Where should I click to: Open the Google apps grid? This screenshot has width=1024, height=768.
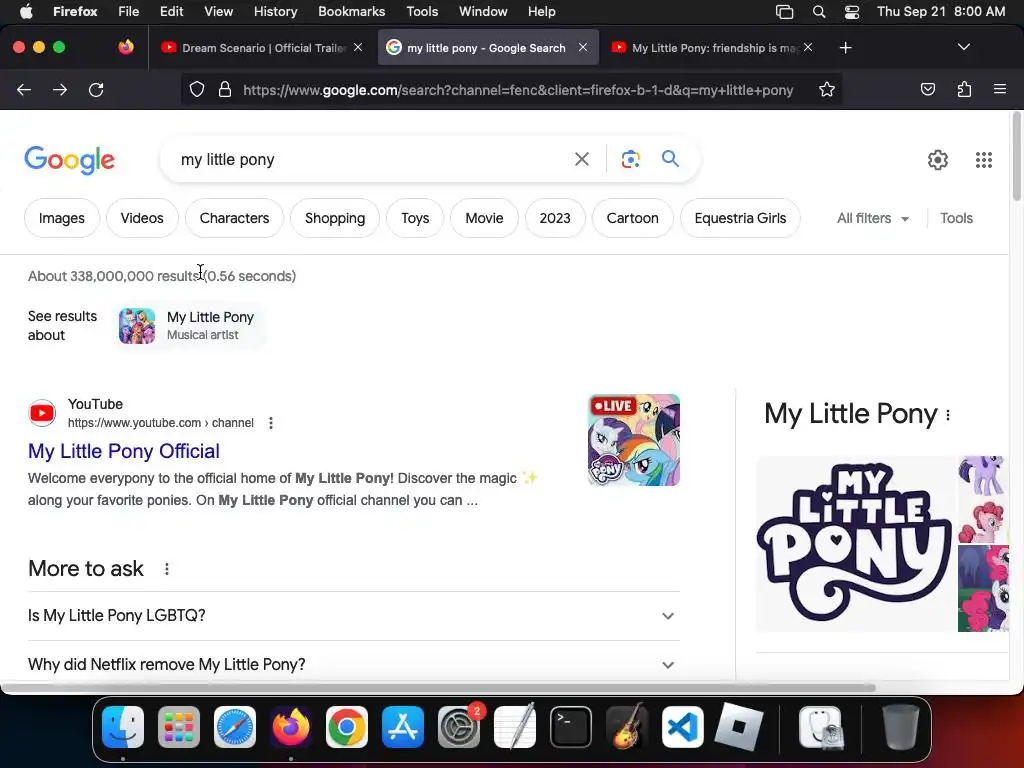[x=984, y=160]
